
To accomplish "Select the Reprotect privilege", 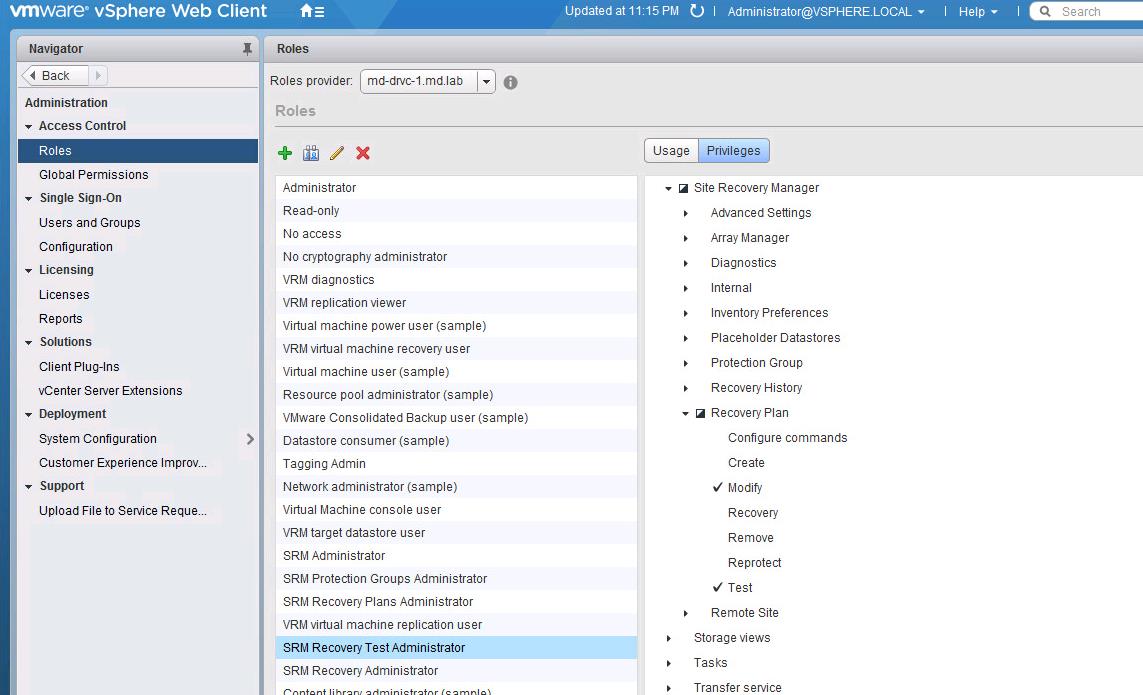I will click(754, 563).
